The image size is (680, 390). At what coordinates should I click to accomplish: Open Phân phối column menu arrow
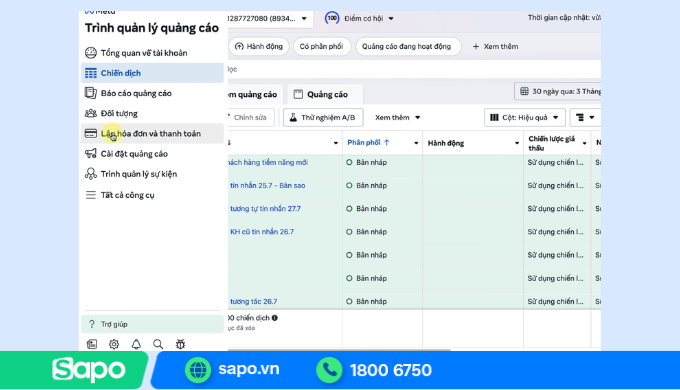click(416, 143)
